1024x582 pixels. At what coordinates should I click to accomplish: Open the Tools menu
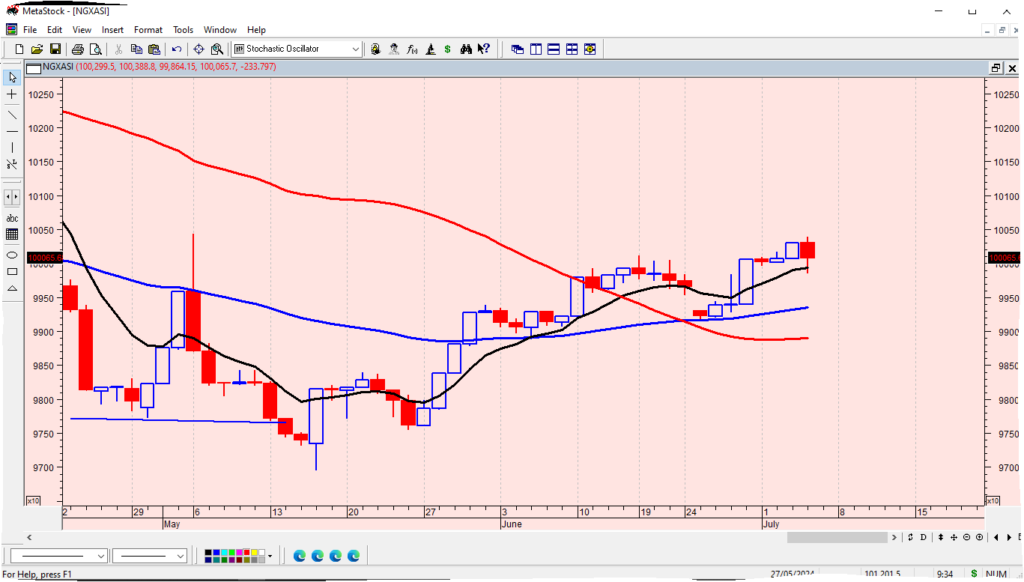[x=183, y=30]
